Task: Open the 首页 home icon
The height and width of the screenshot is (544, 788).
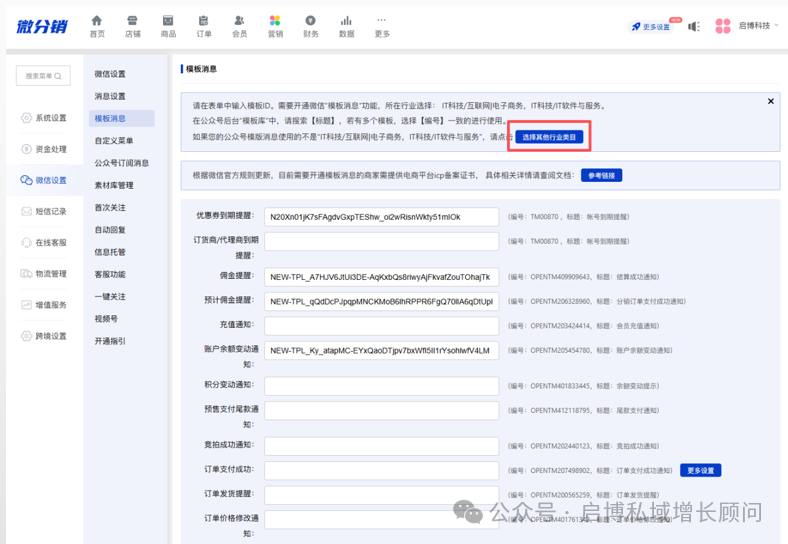Action: [x=96, y=21]
